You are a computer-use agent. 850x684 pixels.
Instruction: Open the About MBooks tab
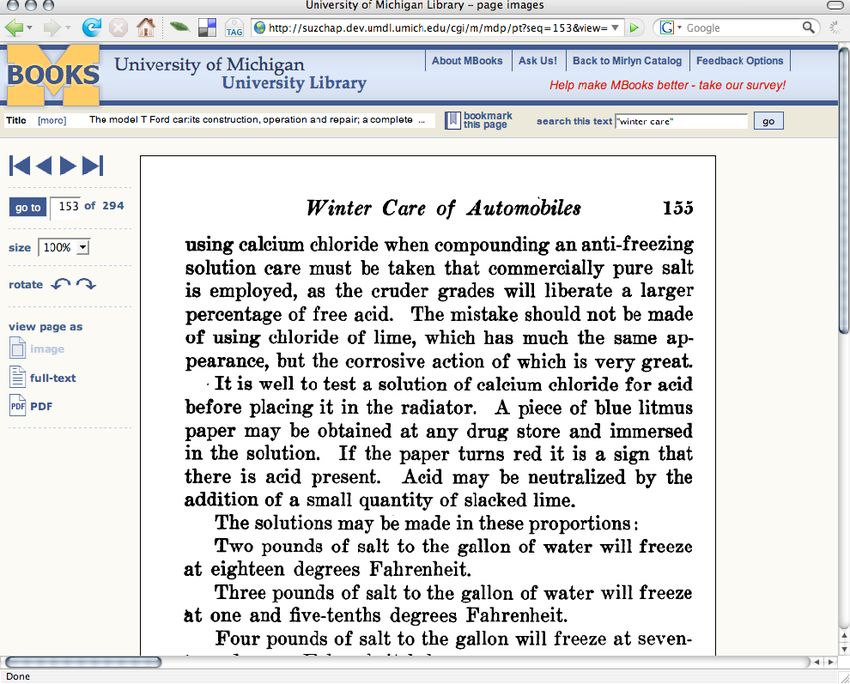467,61
